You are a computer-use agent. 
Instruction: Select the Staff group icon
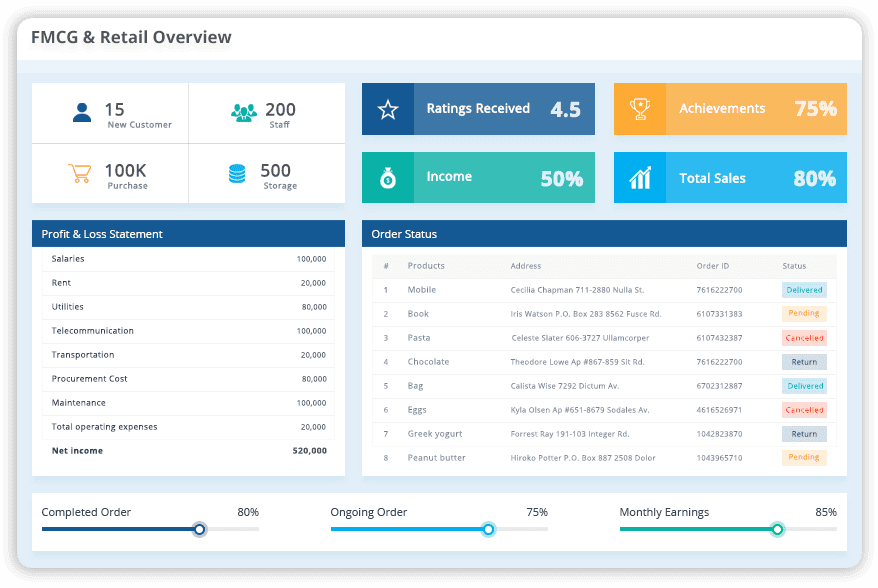244,110
